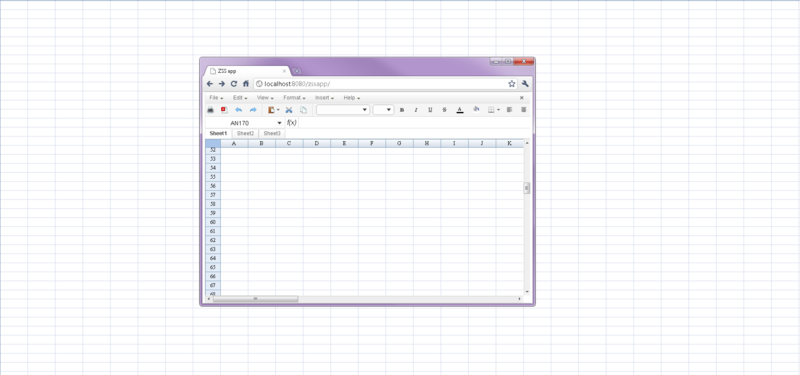Reload the page in browser

coord(234,84)
